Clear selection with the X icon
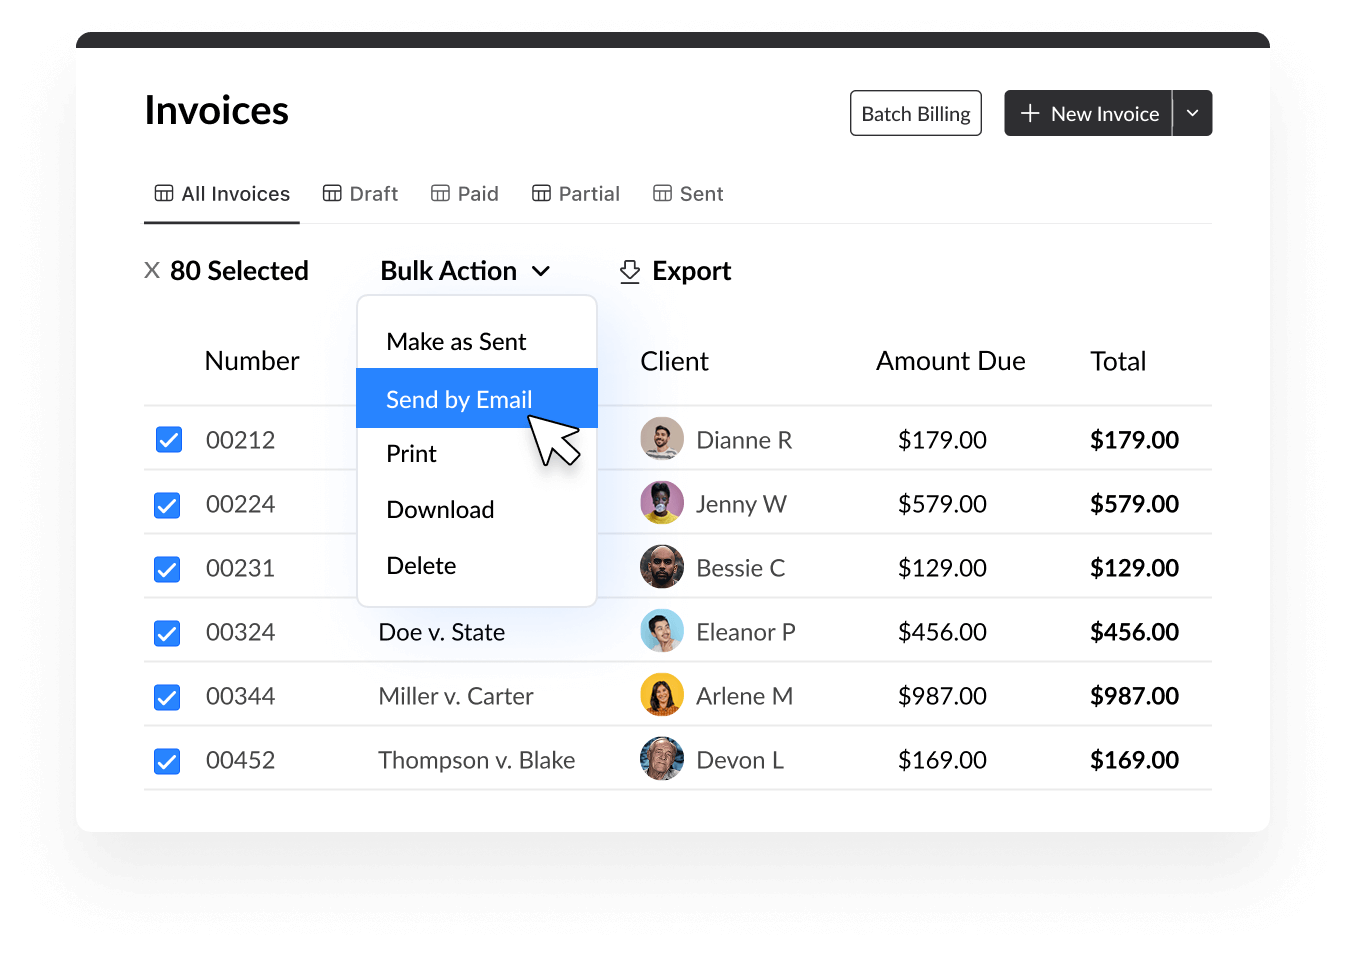Image resolution: width=1346 pixels, height=953 pixels. coord(152,271)
